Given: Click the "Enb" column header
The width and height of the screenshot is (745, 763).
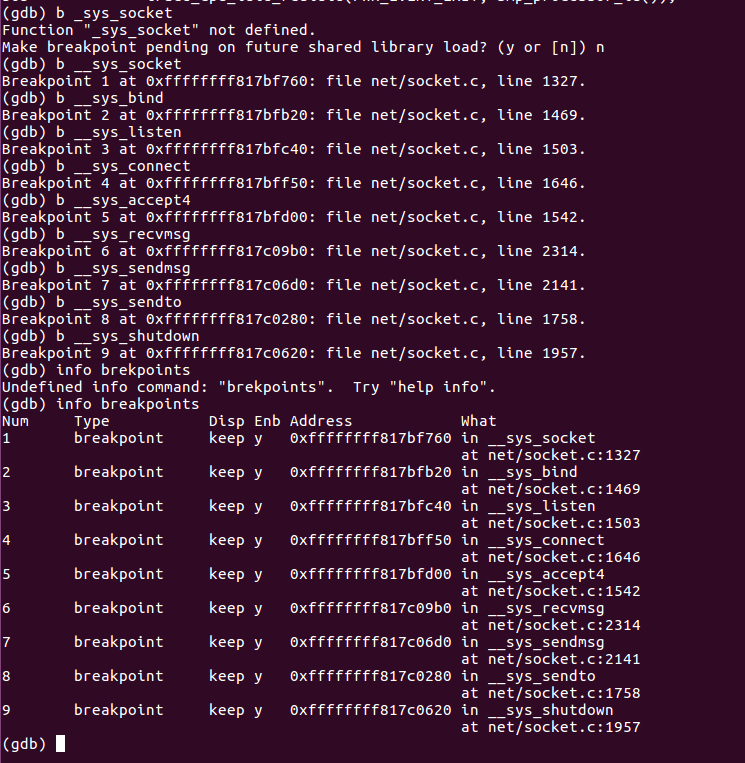Looking at the screenshot, I should pyautogui.click(x=266, y=421).
